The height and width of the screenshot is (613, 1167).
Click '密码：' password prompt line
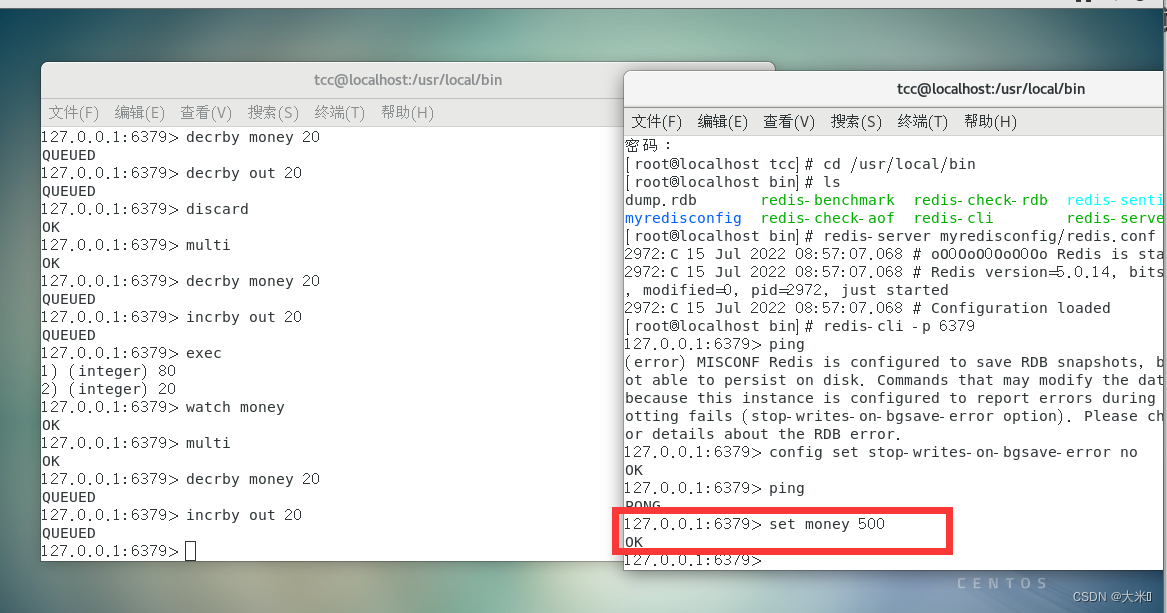[648, 145]
